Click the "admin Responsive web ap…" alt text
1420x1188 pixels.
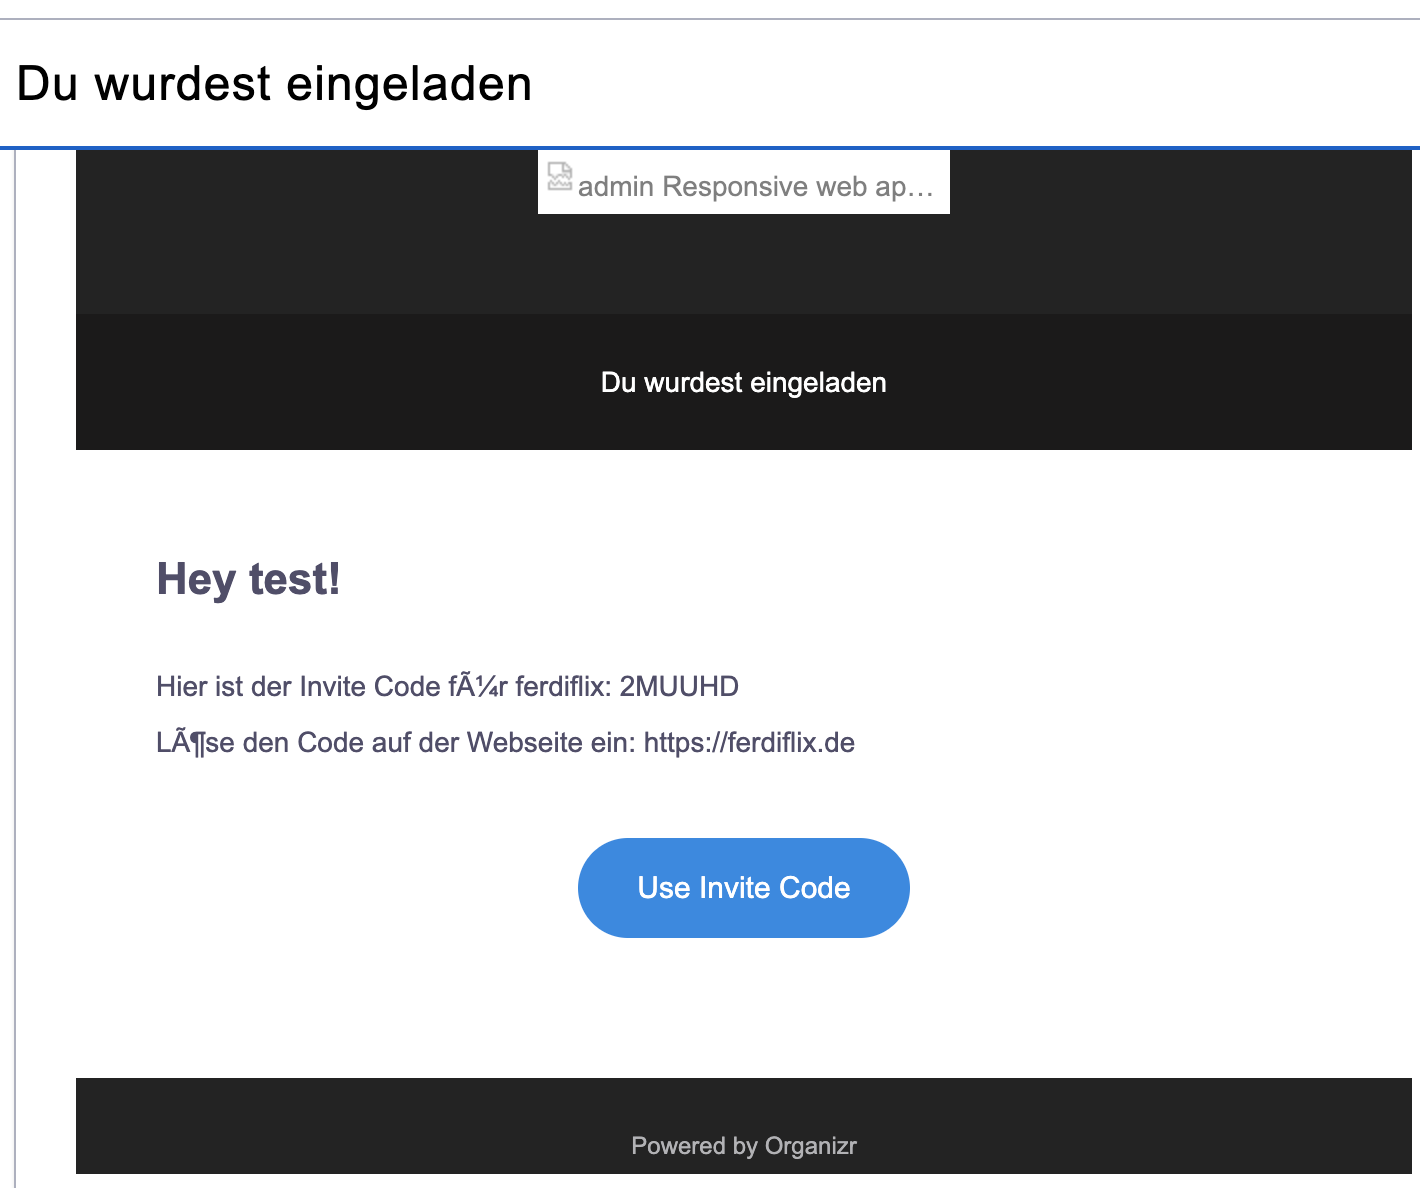point(755,187)
